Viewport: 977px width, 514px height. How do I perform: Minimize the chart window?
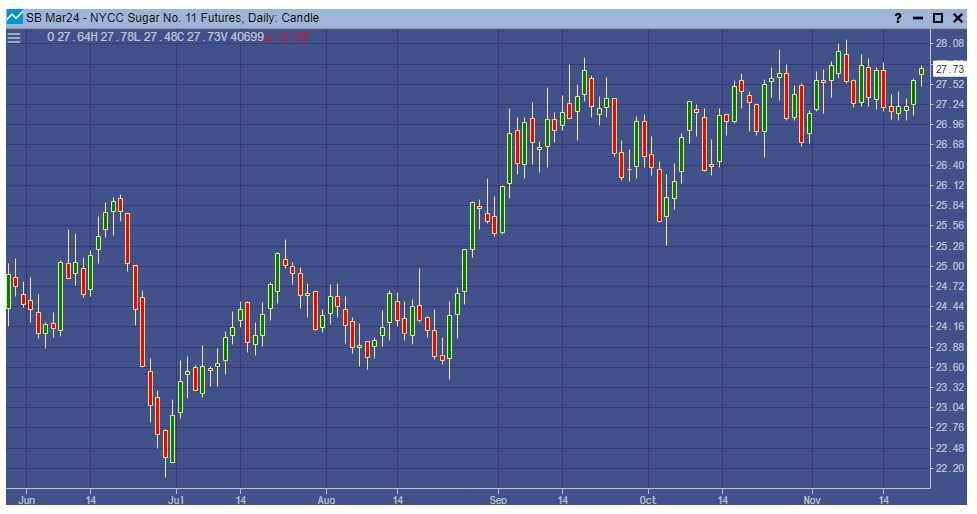[917, 18]
